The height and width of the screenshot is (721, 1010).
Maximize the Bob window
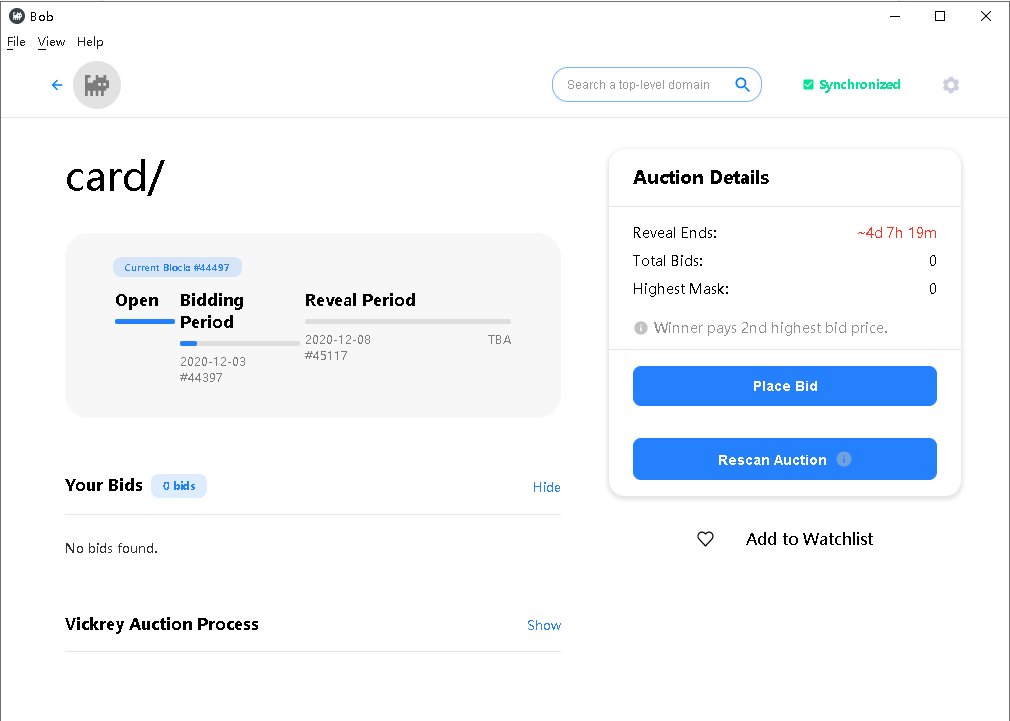coord(940,16)
